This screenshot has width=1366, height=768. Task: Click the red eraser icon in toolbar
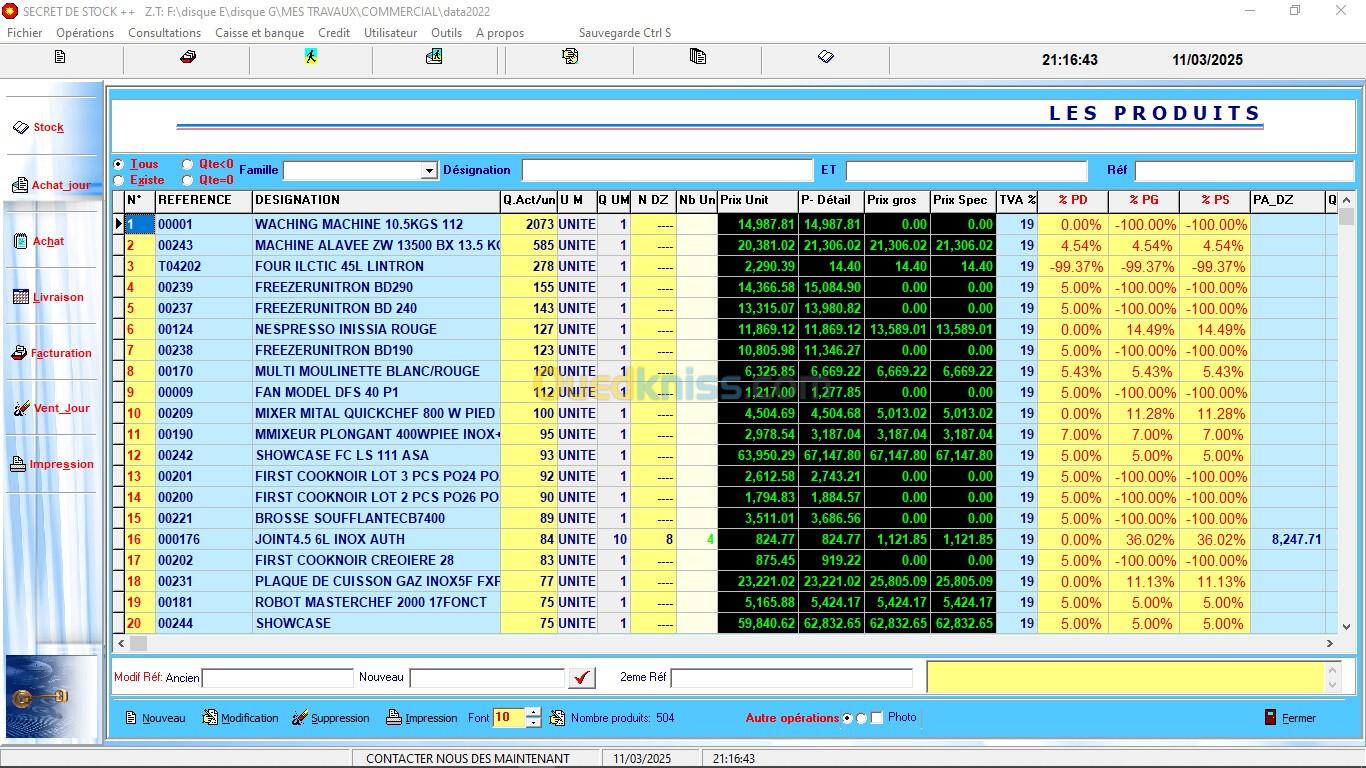[187, 58]
